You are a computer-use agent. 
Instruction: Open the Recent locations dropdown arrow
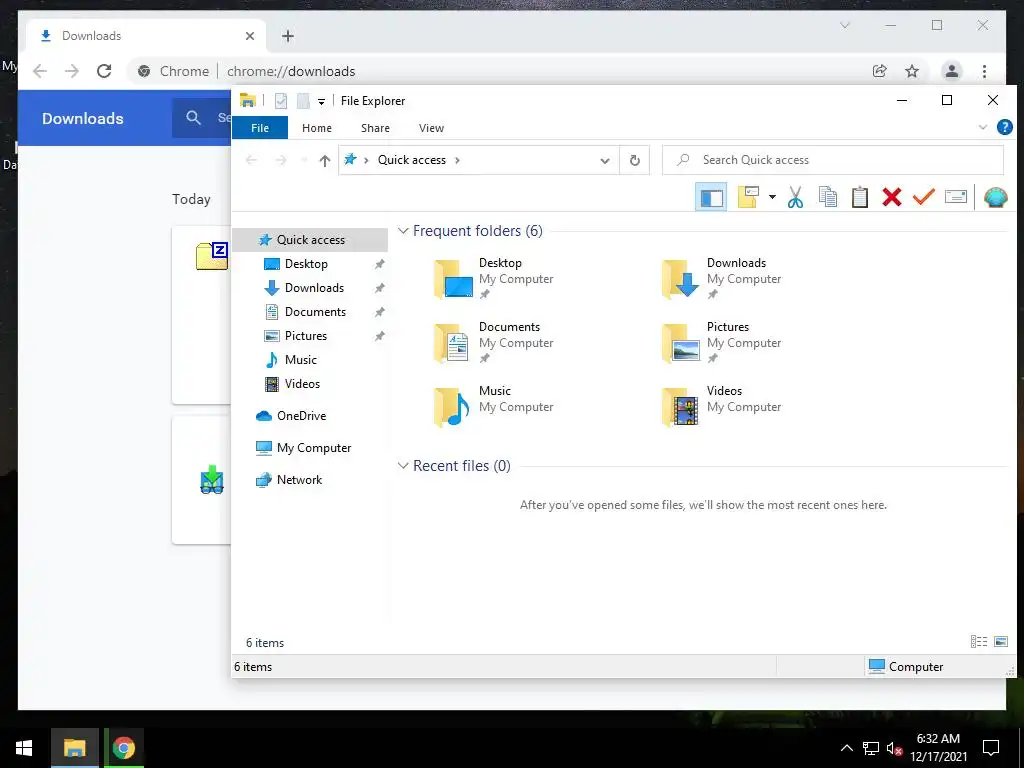303,161
